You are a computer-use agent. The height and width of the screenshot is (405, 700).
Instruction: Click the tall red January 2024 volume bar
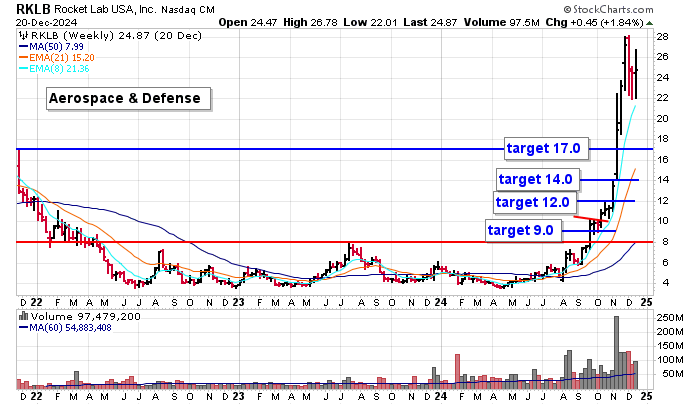458,372
